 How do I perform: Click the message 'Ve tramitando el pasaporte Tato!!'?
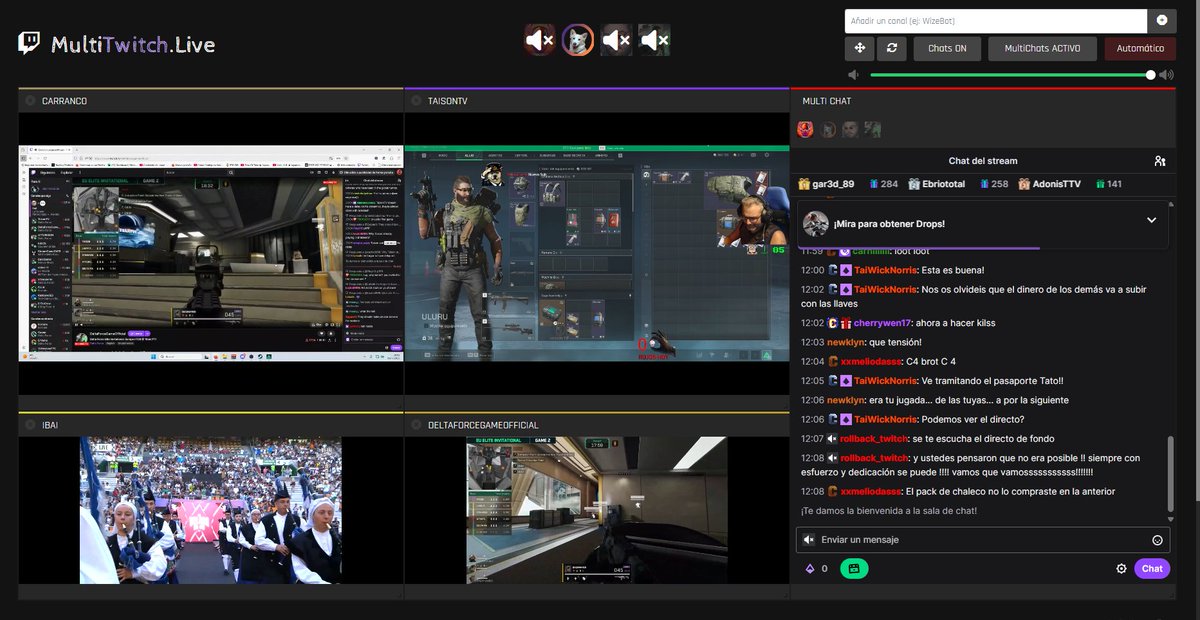(x=993, y=381)
